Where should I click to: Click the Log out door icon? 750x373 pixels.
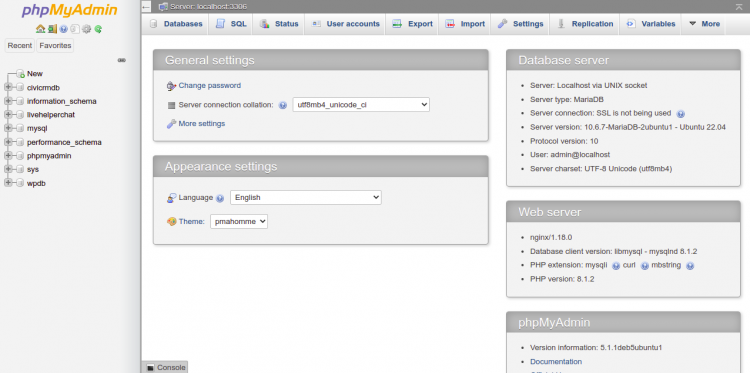[52, 29]
